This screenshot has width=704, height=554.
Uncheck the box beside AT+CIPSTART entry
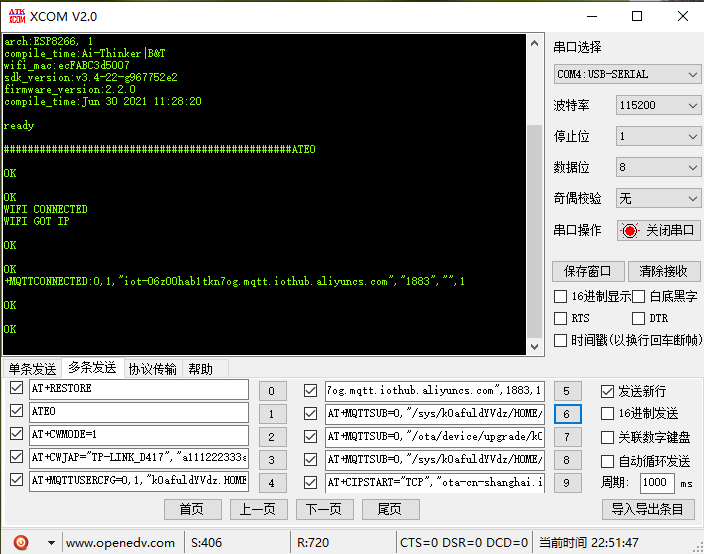pyautogui.click(x=310, y=482)
